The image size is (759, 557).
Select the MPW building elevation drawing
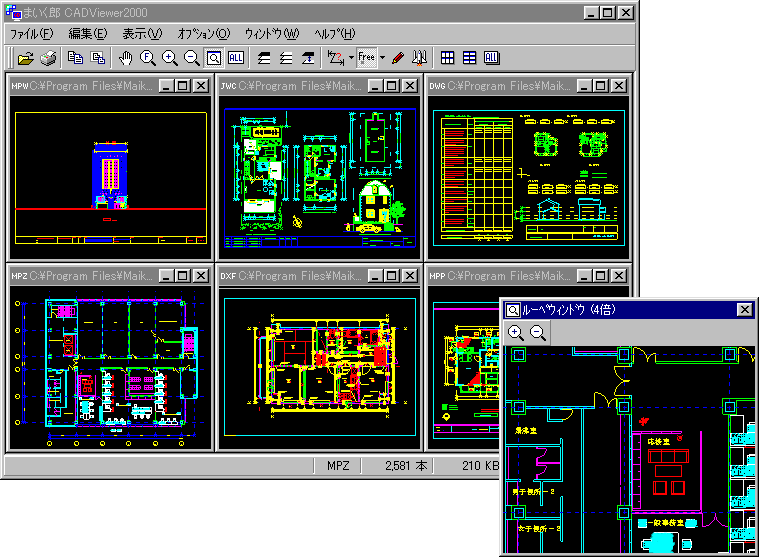(x=111, y=178)
